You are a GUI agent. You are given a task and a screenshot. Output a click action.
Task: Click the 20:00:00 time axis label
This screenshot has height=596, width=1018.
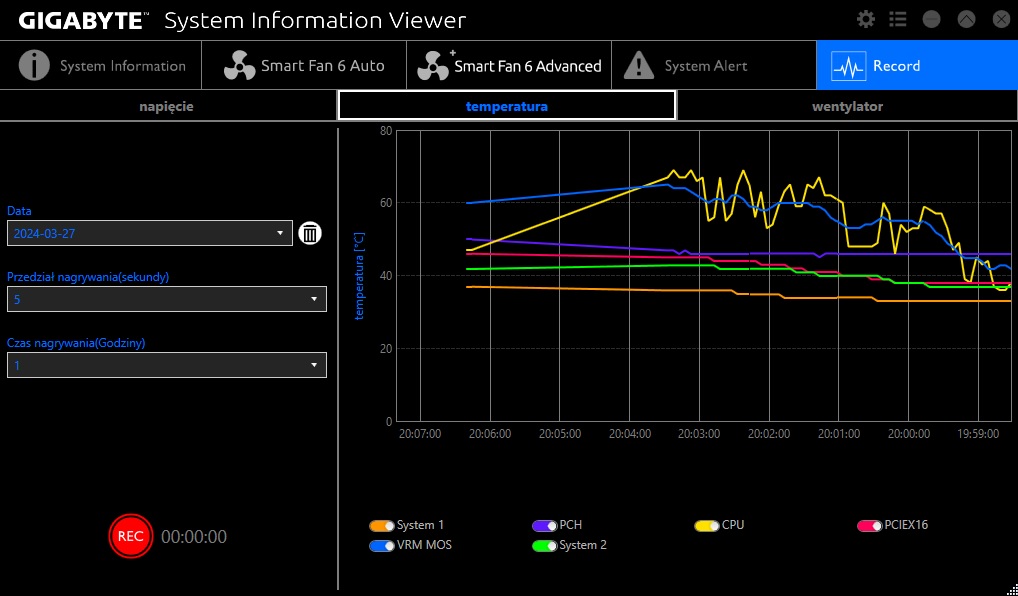909,434
